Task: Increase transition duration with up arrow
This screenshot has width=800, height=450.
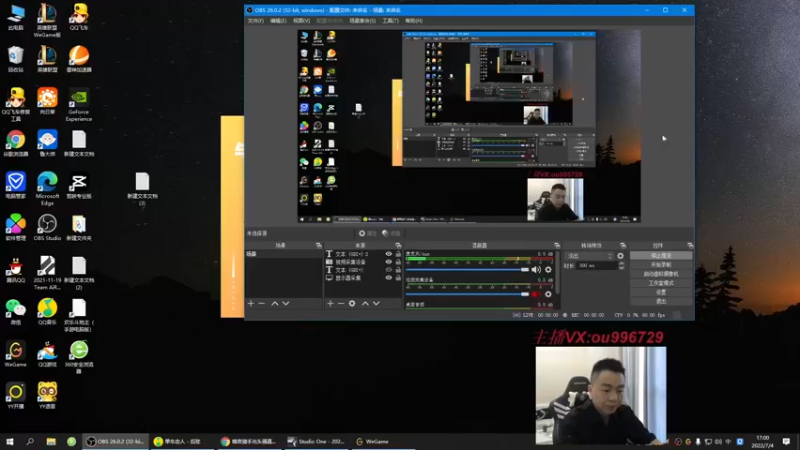Action: tap(621, 264)
